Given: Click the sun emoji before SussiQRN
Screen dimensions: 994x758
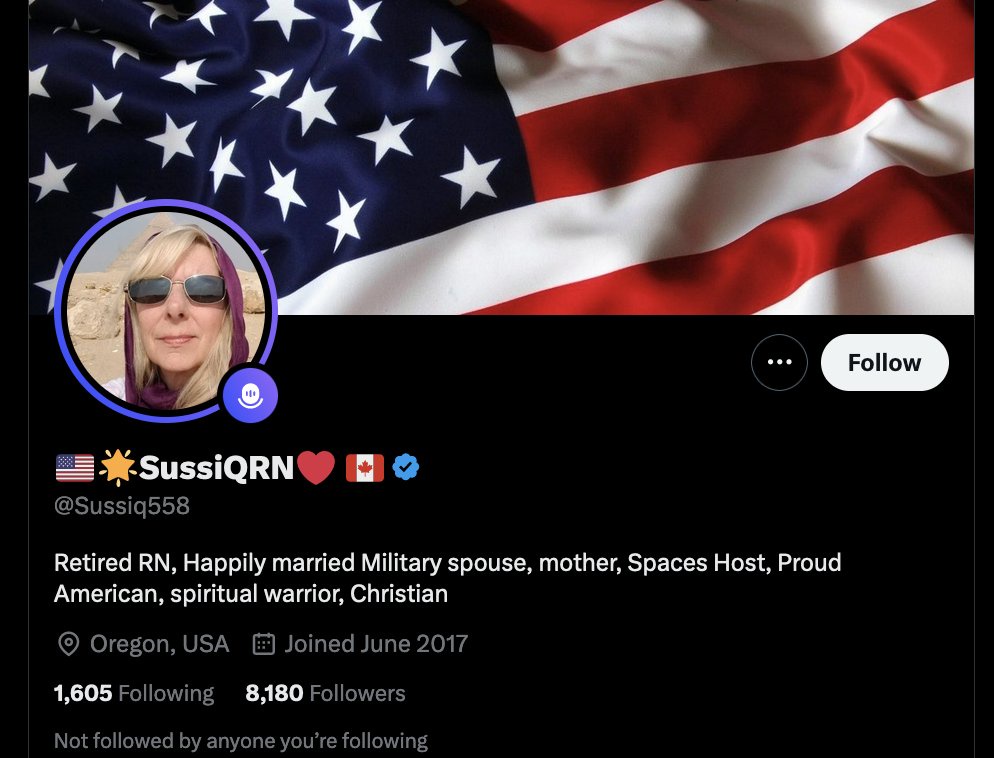Looking at the screenshot, I should (118, 468).
